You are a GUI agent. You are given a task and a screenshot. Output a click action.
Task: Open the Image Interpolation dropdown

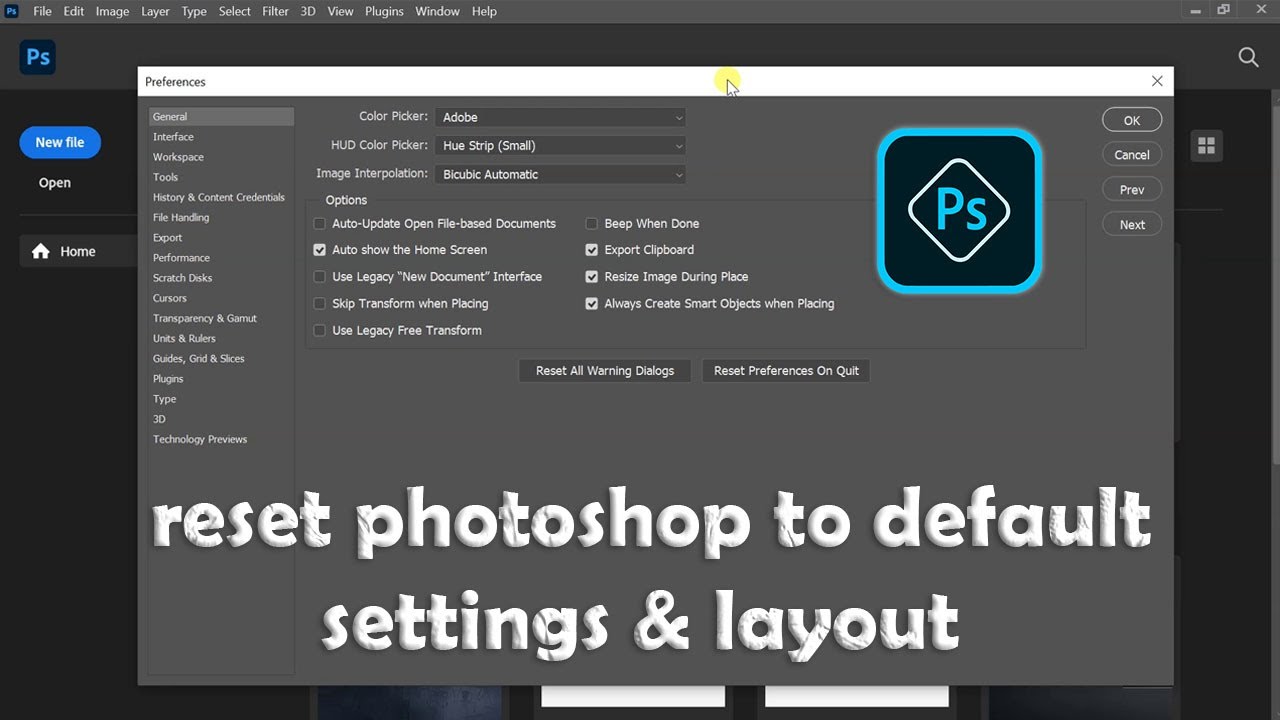(x=560, y=174)
